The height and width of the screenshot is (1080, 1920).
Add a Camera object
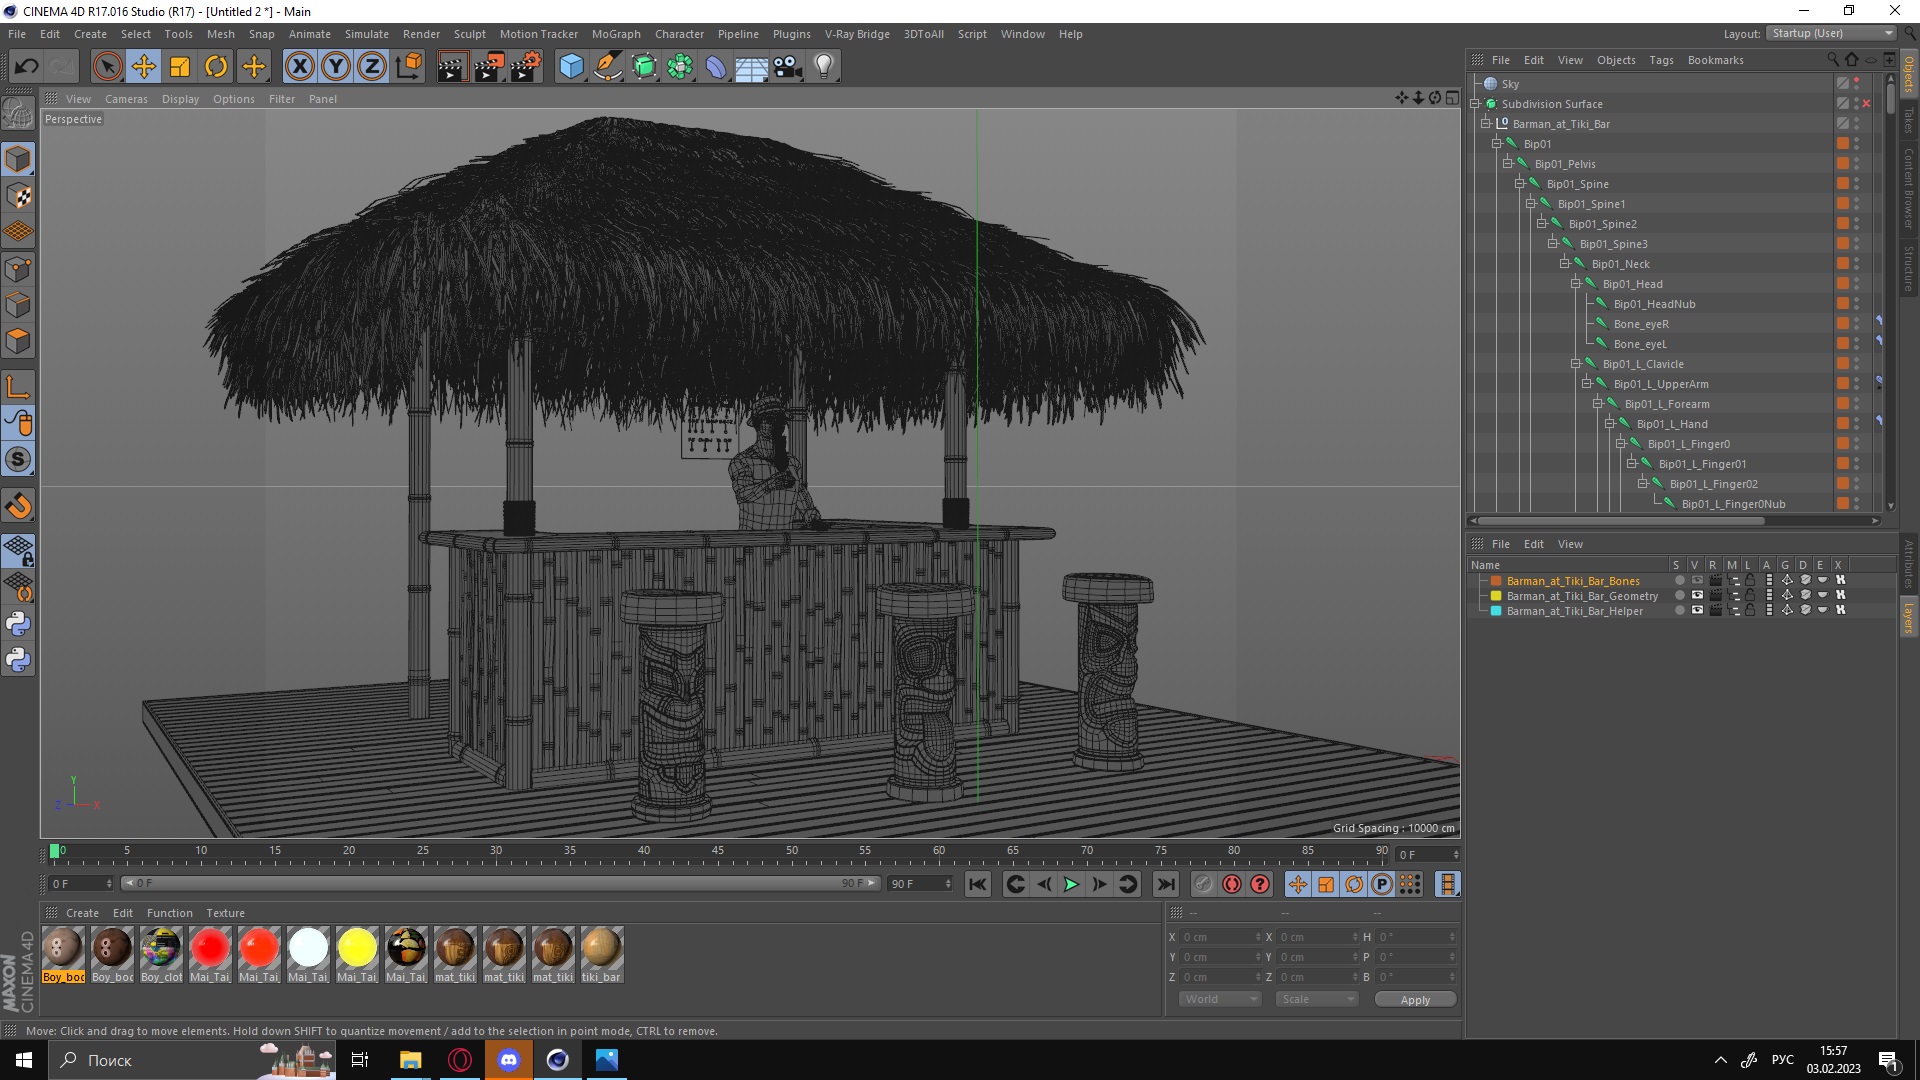(x=788, y=67)
